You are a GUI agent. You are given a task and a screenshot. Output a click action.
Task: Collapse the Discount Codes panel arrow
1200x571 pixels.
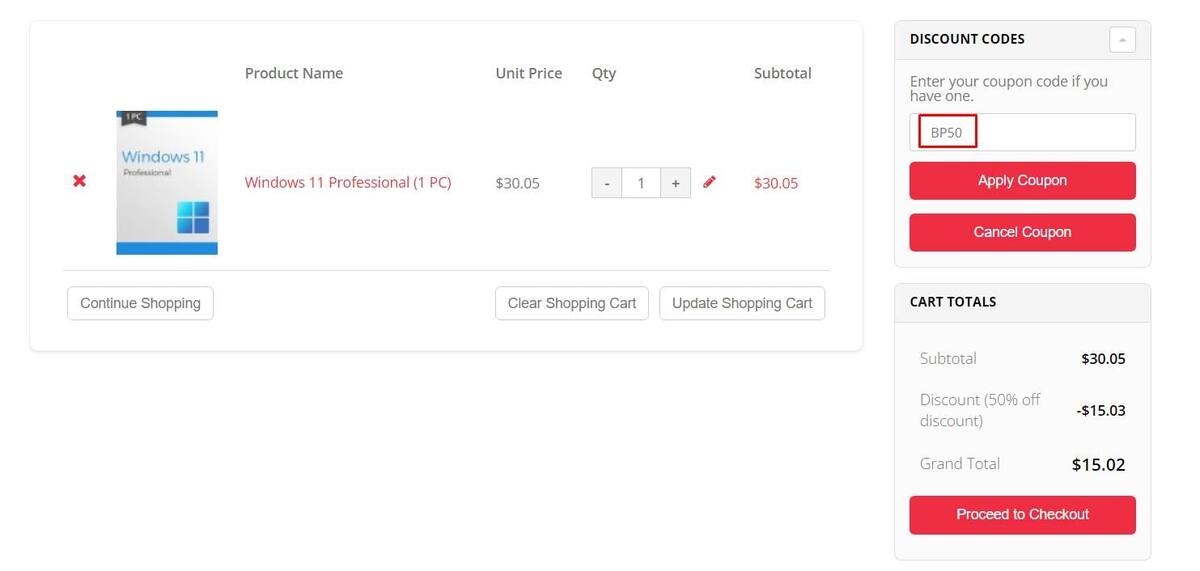pyautogui.click(x=1122, y=40)
